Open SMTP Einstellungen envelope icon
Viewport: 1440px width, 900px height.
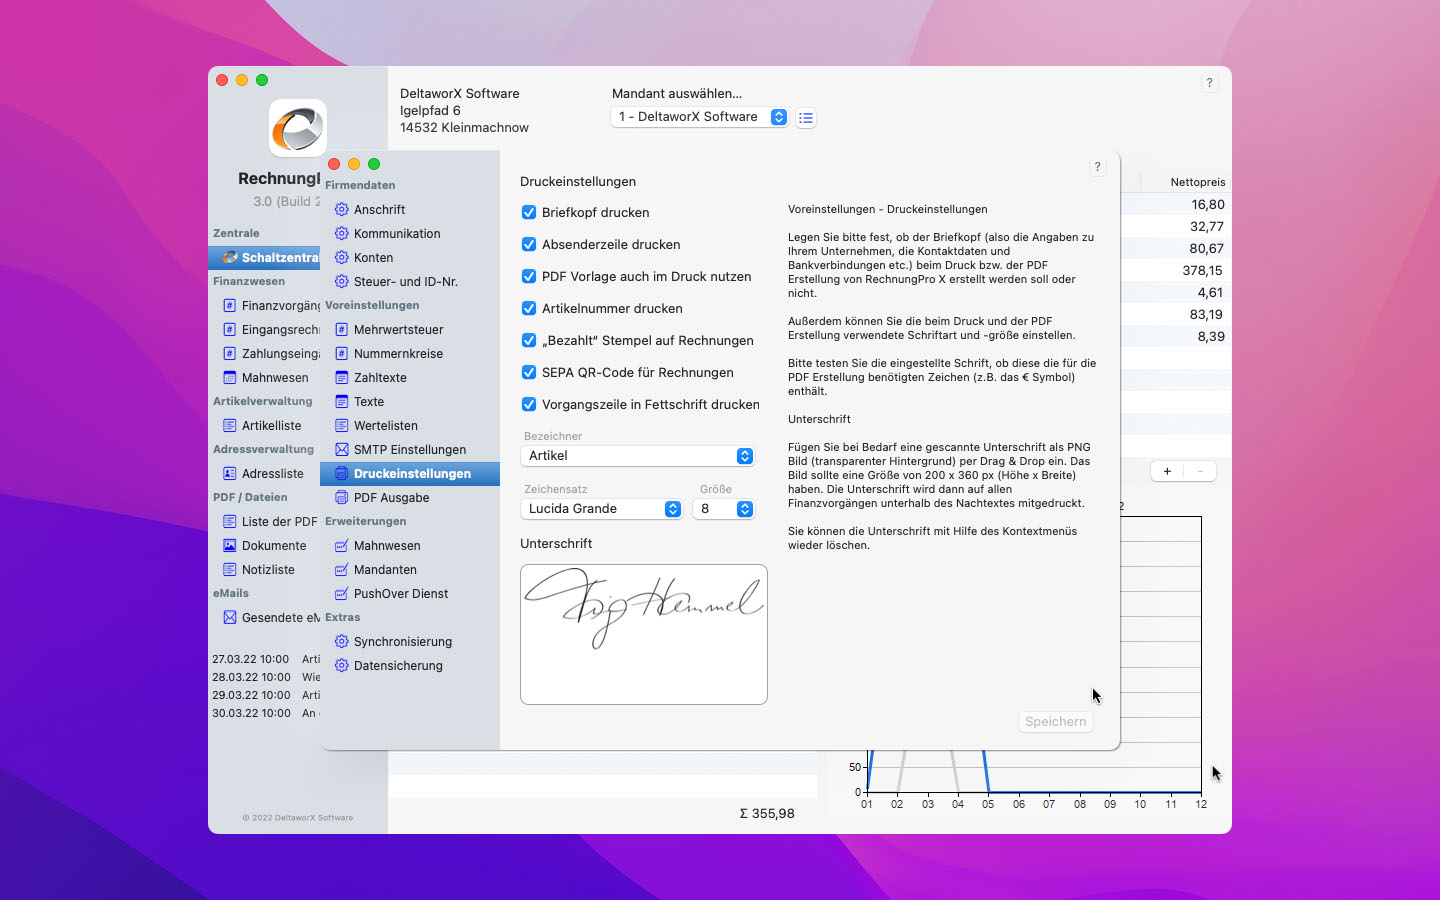click(x=341, y=450)
